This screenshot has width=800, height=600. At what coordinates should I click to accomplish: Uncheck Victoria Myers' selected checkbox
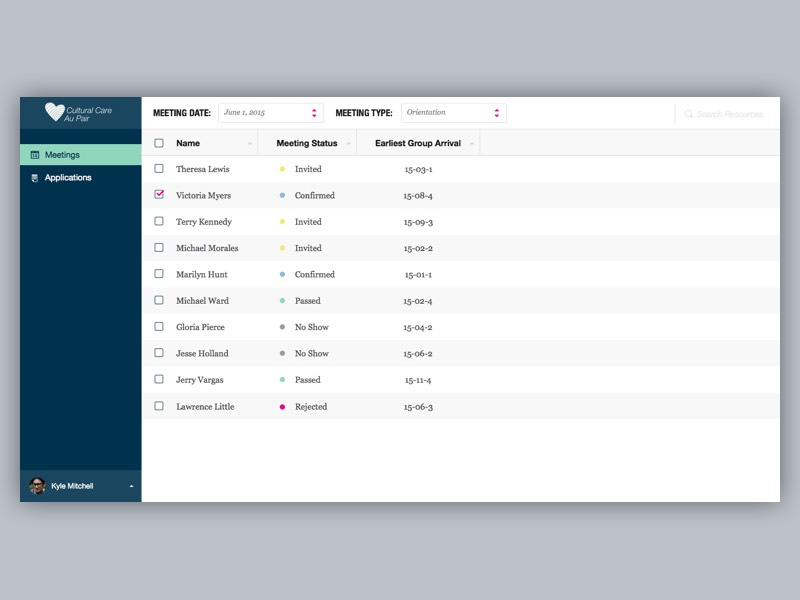tap(159, 195)
